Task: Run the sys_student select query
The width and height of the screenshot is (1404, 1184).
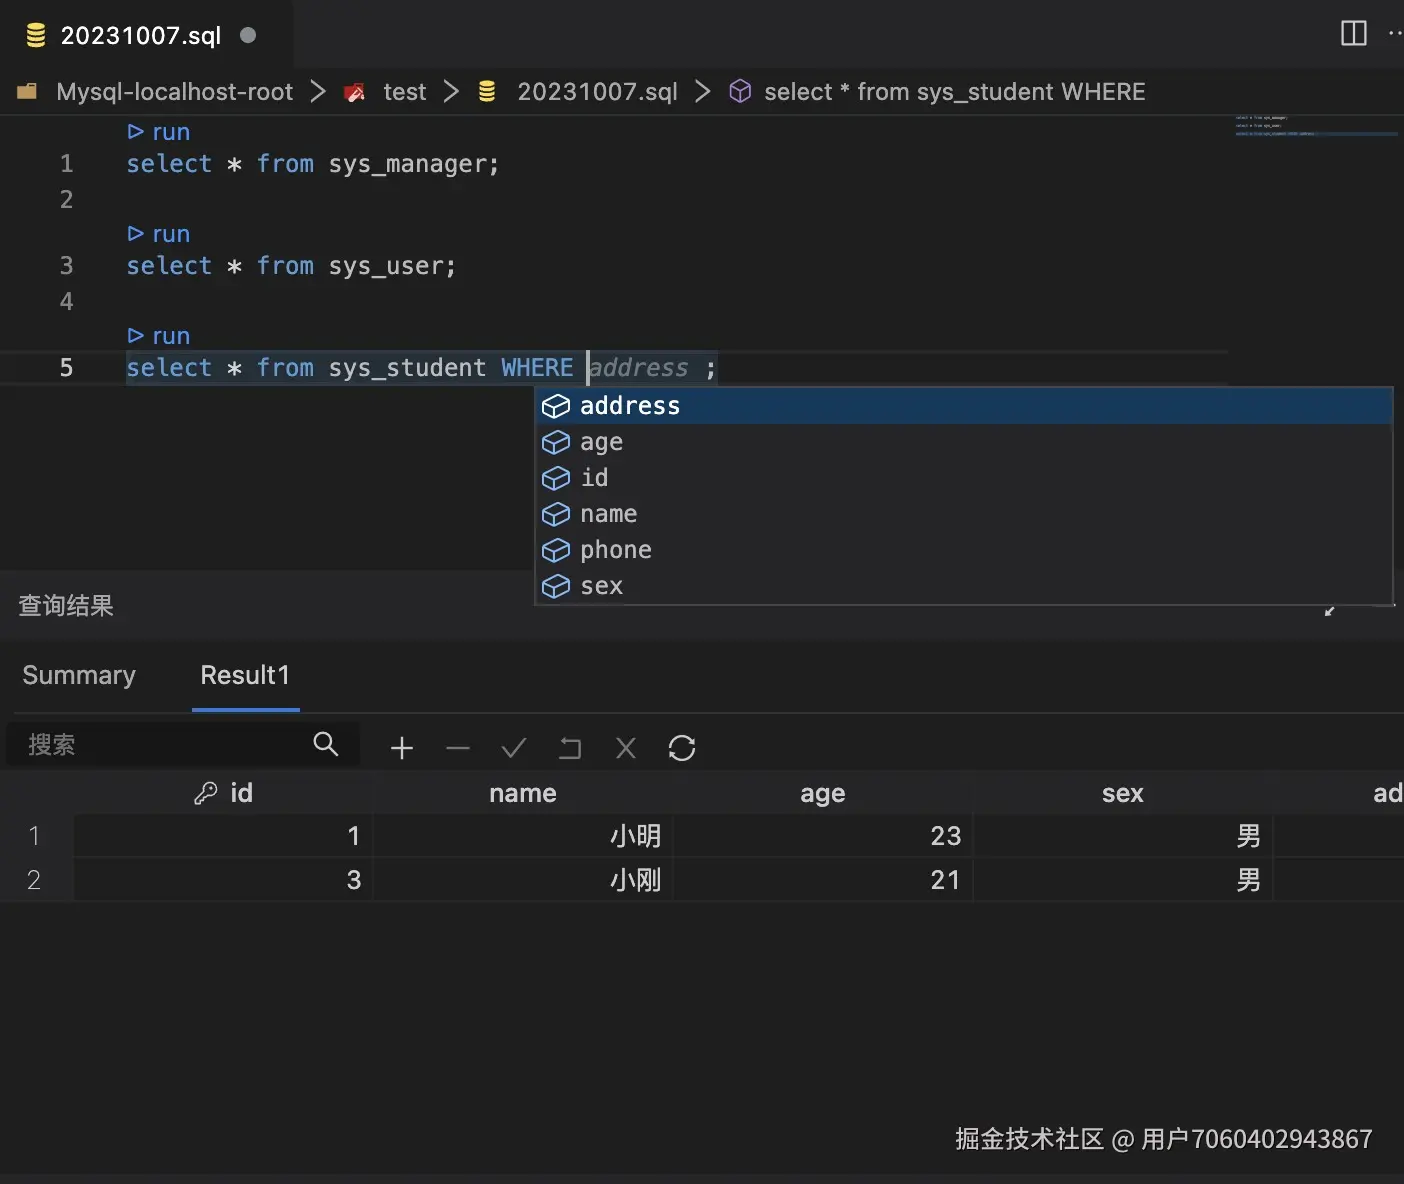Action: point(159,336)
